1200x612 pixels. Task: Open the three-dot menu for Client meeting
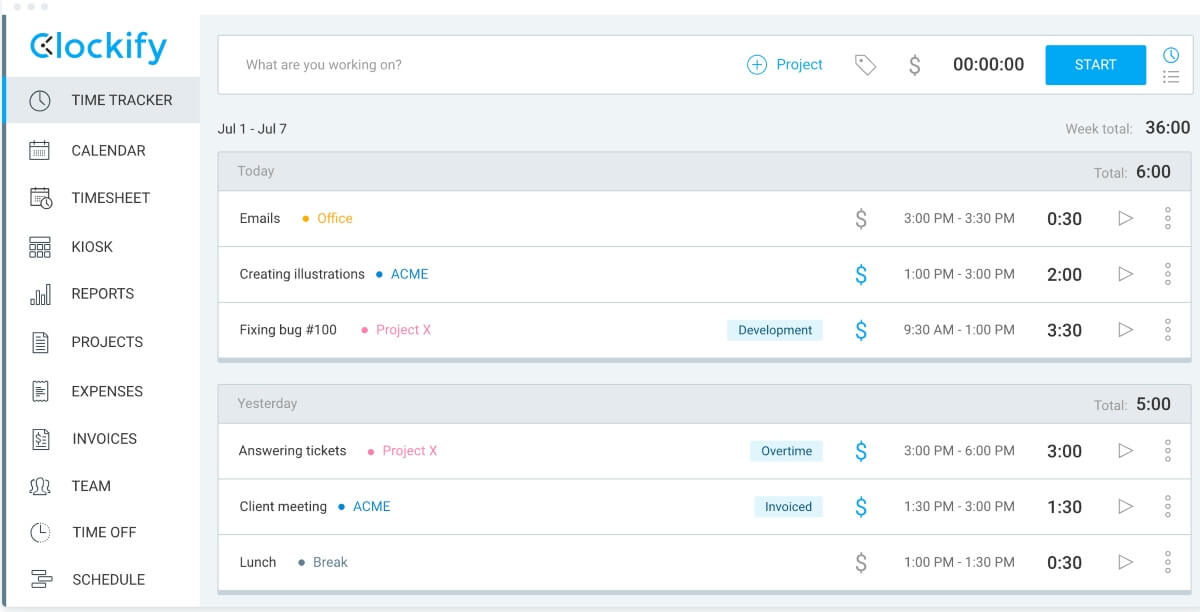point(1168,507)
